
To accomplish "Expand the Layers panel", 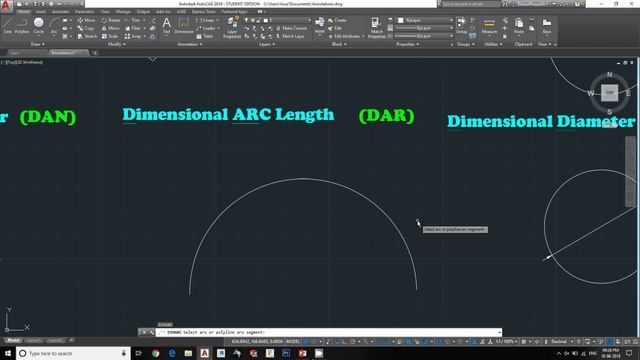I will pyautogui.click(x=267, y=44).
